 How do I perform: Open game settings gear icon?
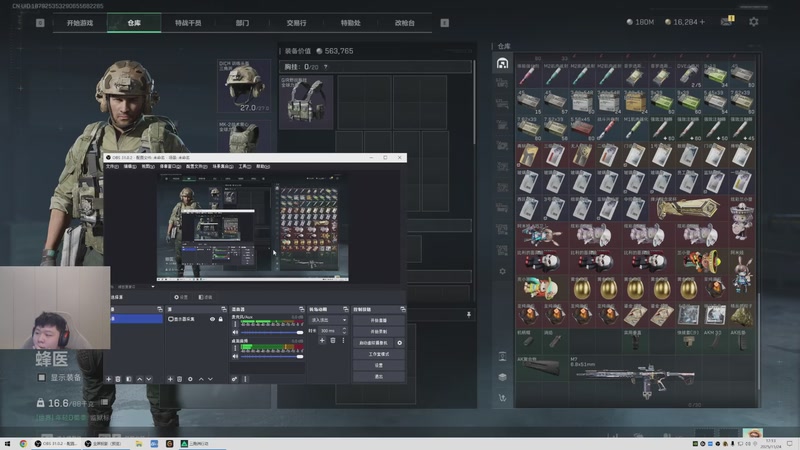point(754,21)
